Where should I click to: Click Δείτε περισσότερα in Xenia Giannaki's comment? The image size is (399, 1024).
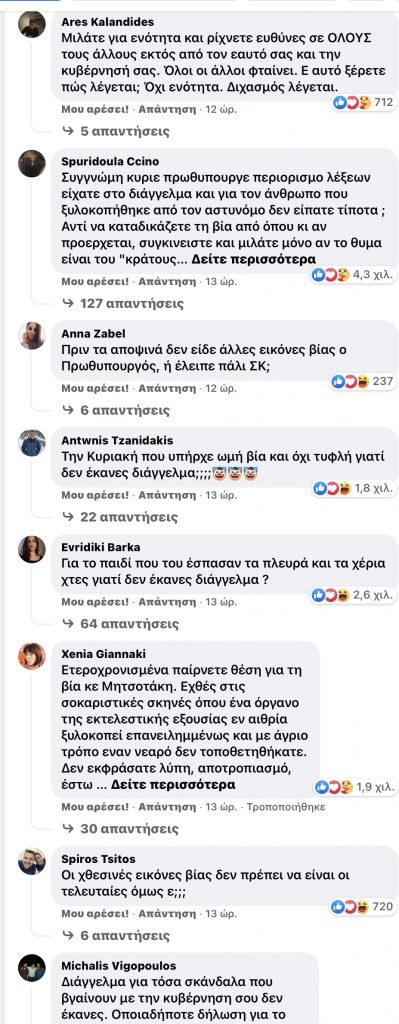pyautogui.click(x=174, y=784)
